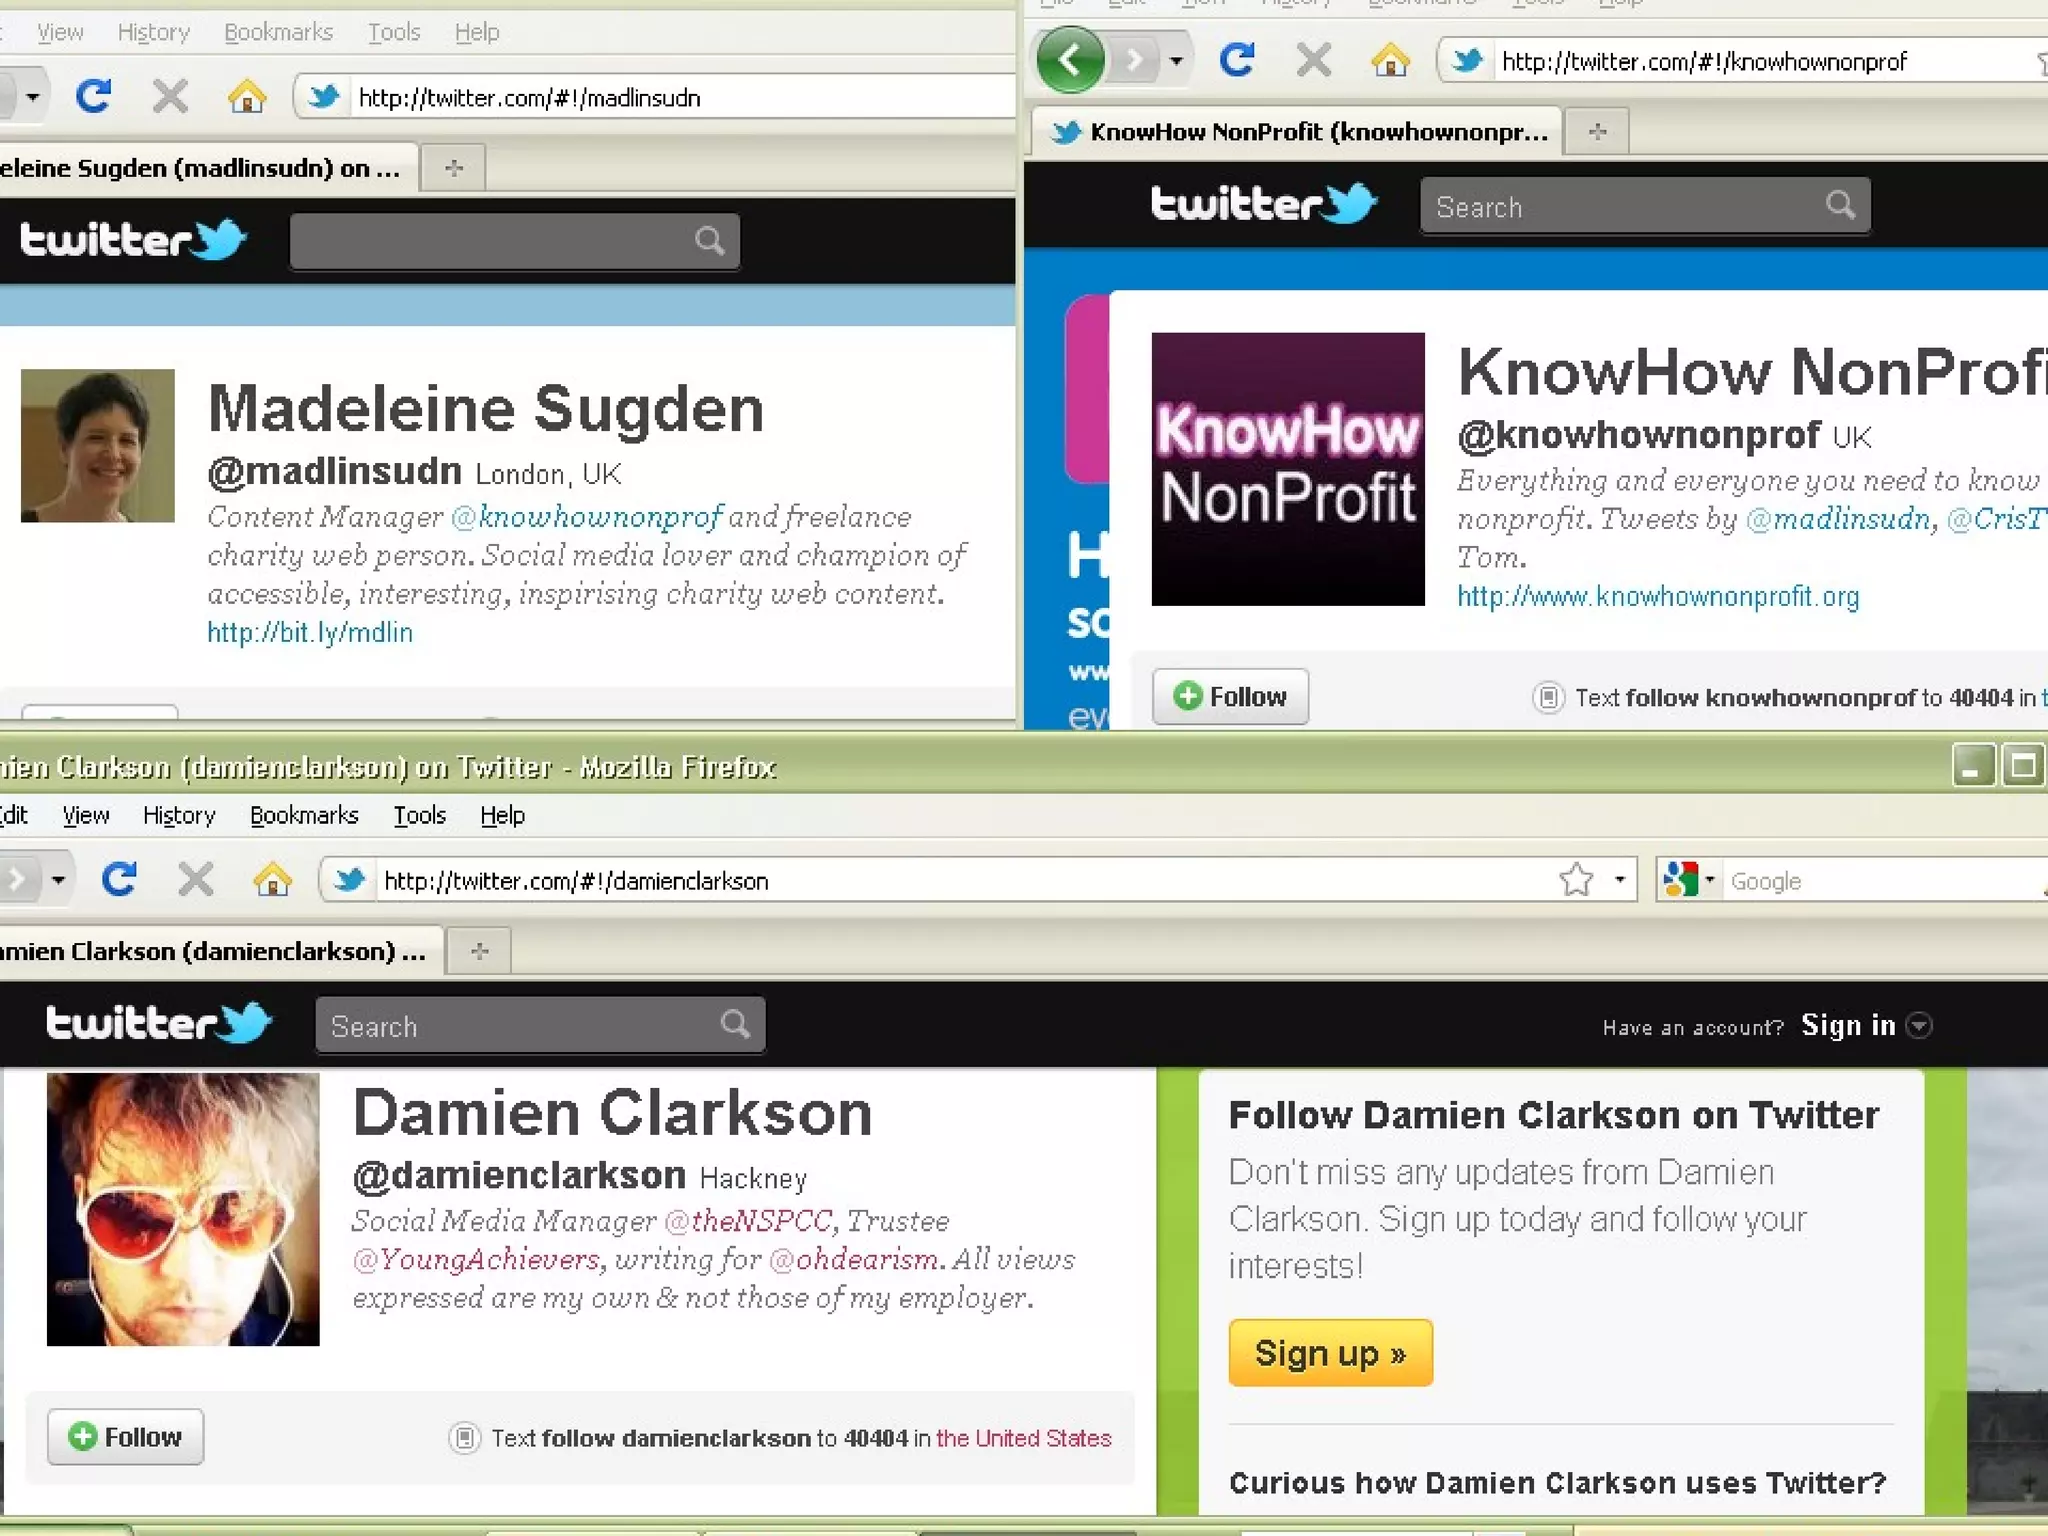The image size is (2048, 1536).
Task: Click the yellow Sign up button
Action: click(1330, 1353)
